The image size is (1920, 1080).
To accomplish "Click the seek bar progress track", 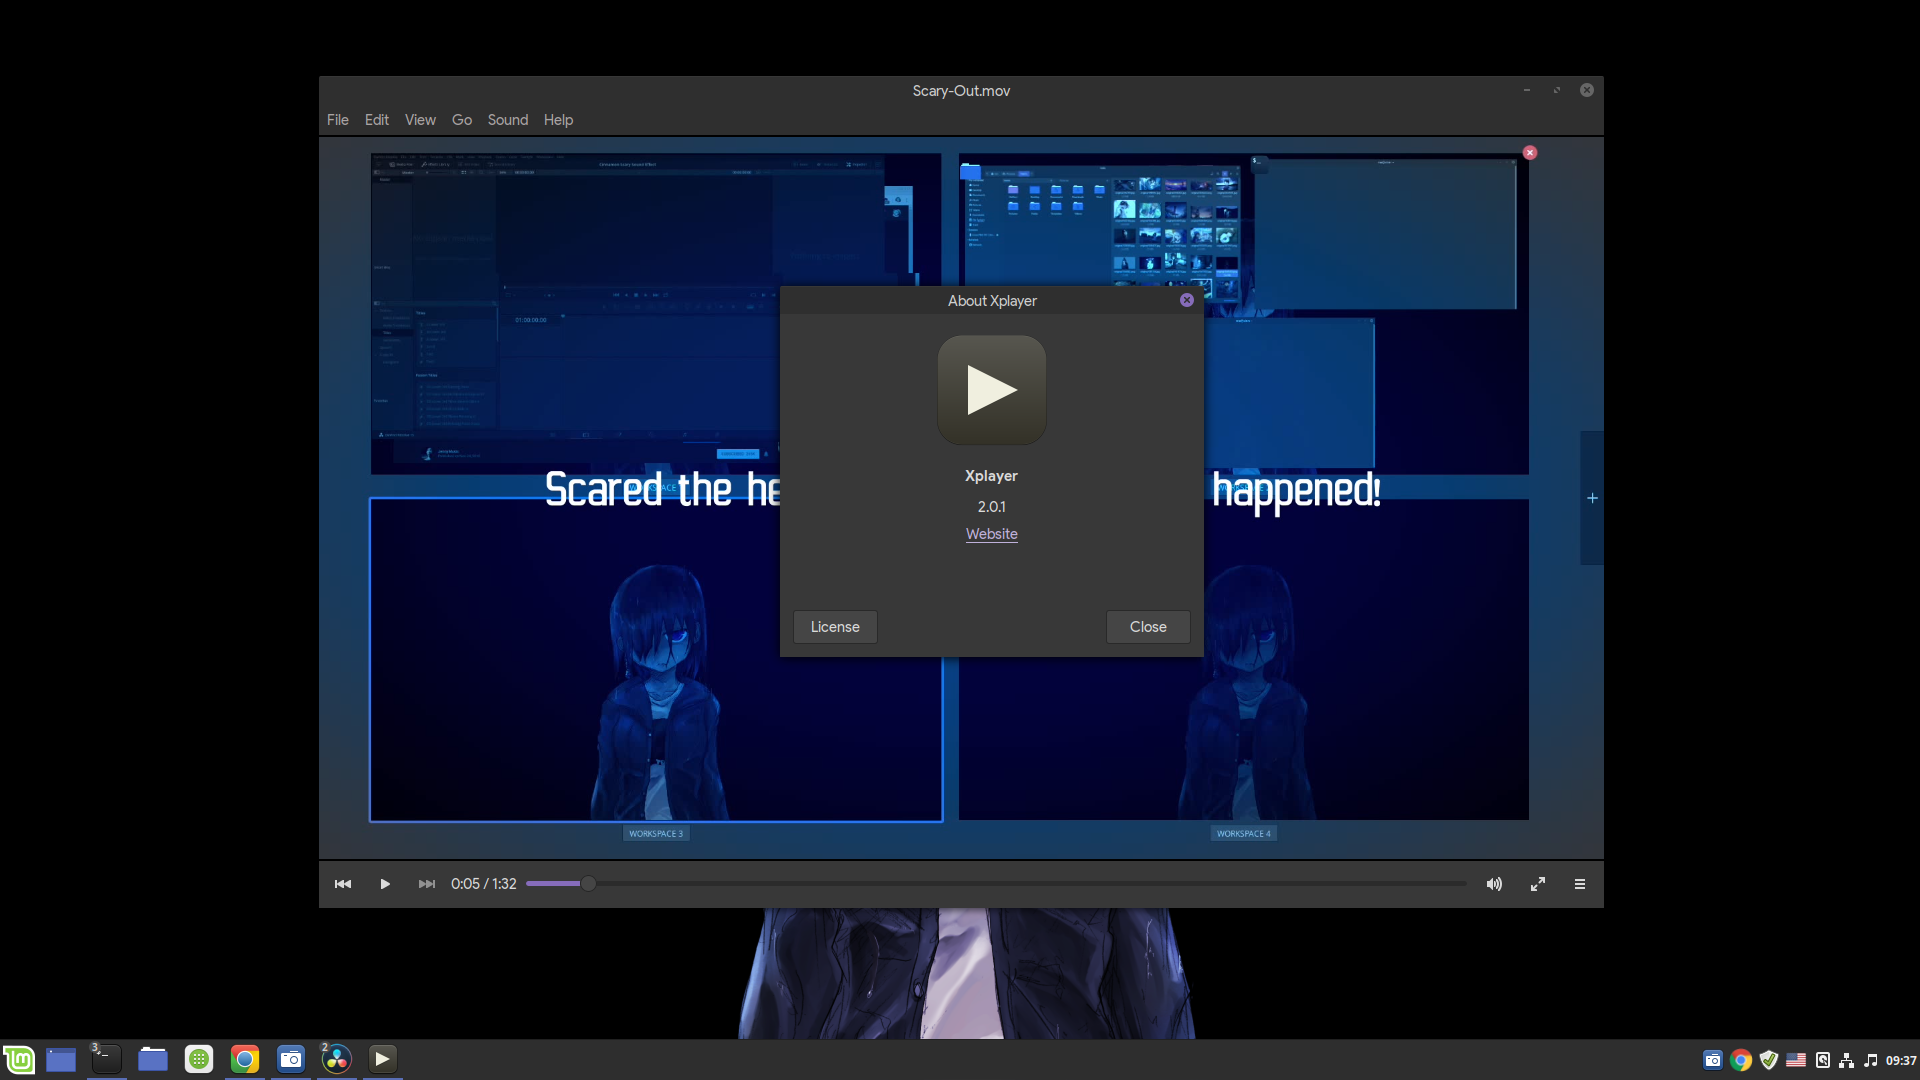I will (x=996, y=884).
